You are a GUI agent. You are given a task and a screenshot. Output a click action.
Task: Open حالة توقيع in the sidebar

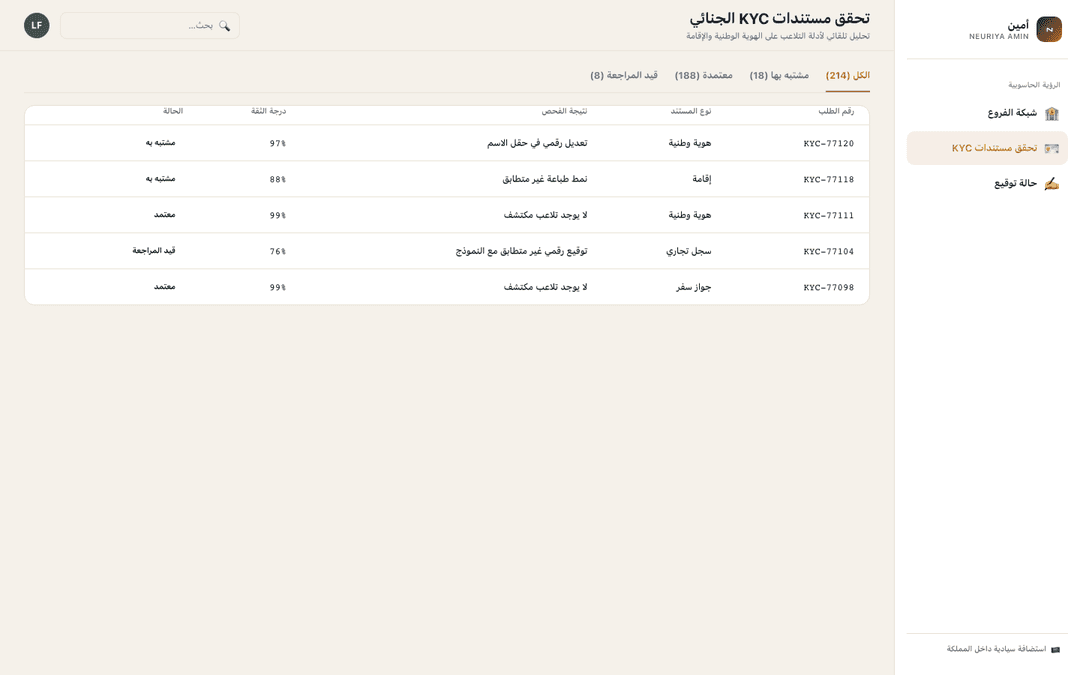(987, 183)
